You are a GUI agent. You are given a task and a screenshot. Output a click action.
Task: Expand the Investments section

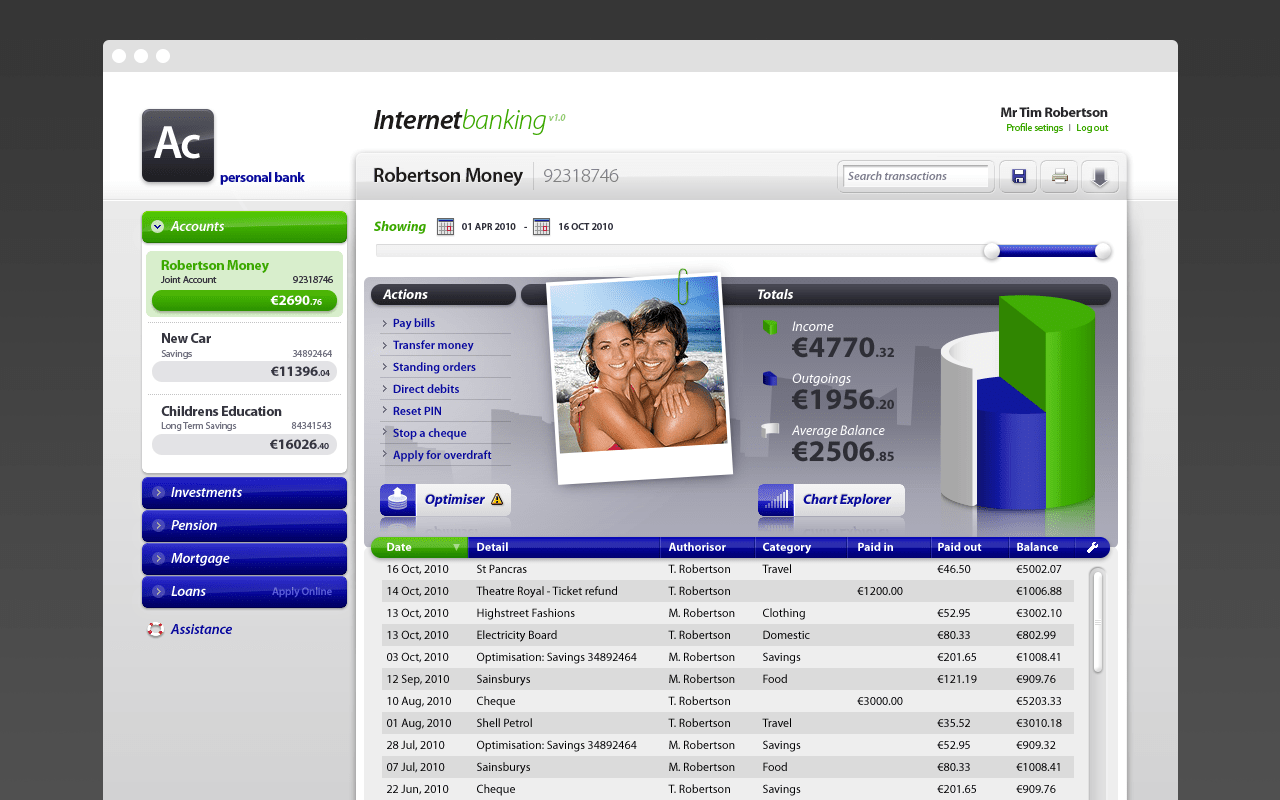coord(158,492)
